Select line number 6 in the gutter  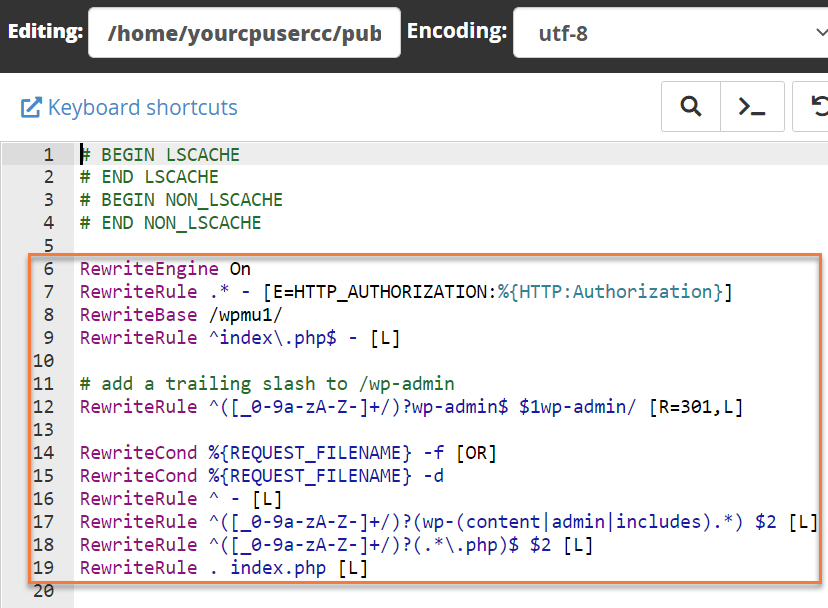point(48,269)
